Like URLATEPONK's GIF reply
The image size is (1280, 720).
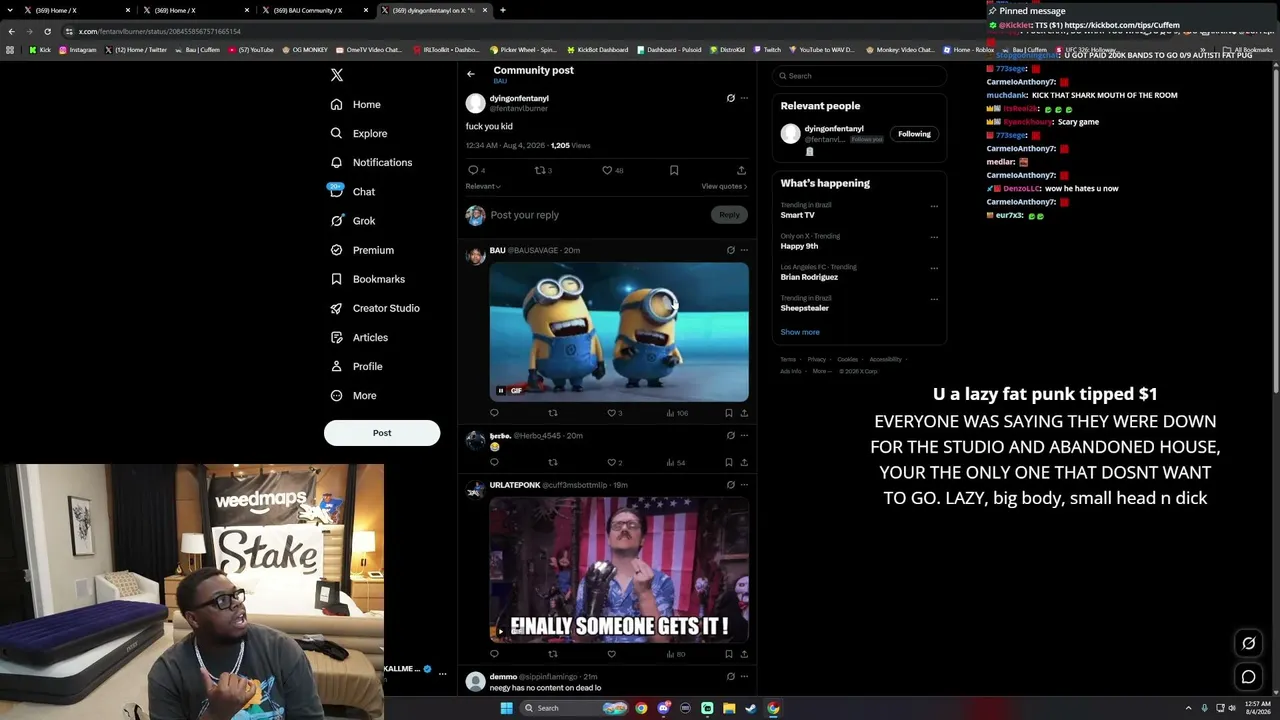click(612, 654)
